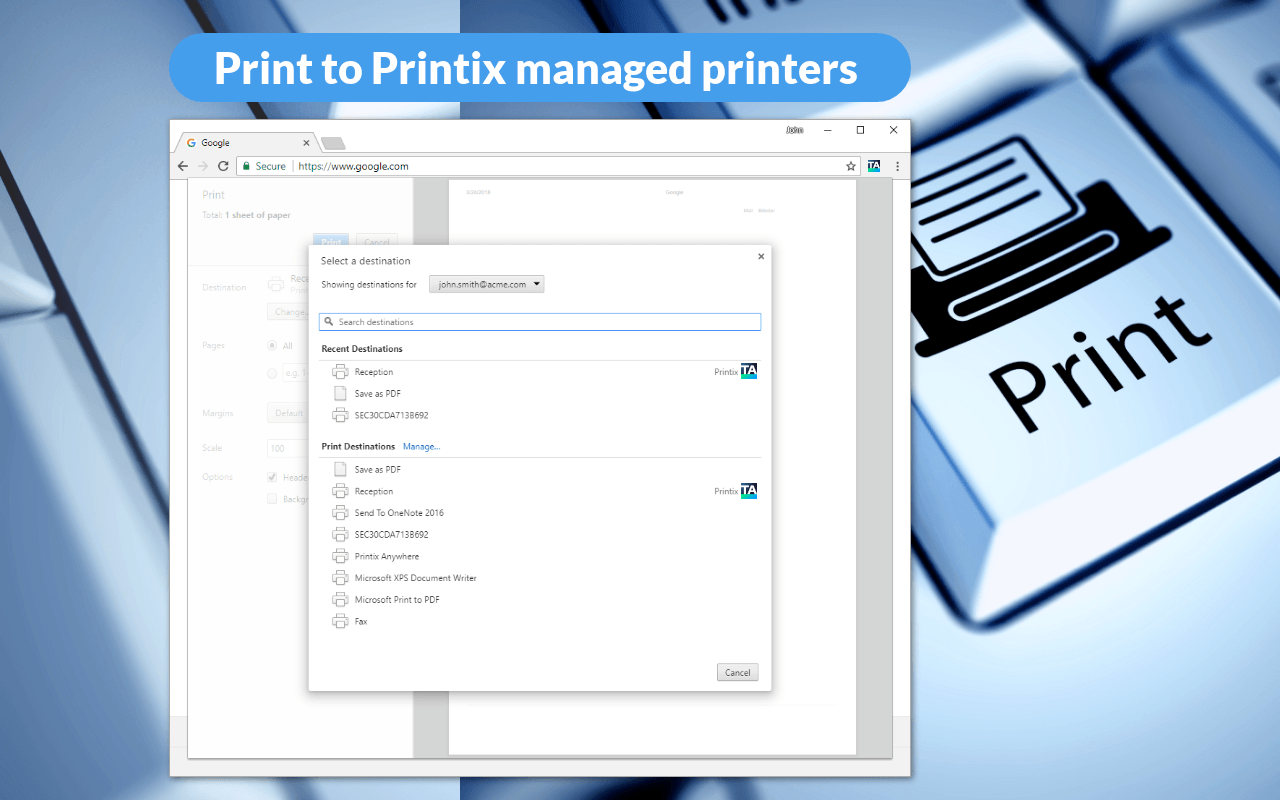Click the bookmark star in the address bar

[x=849, y=166]
